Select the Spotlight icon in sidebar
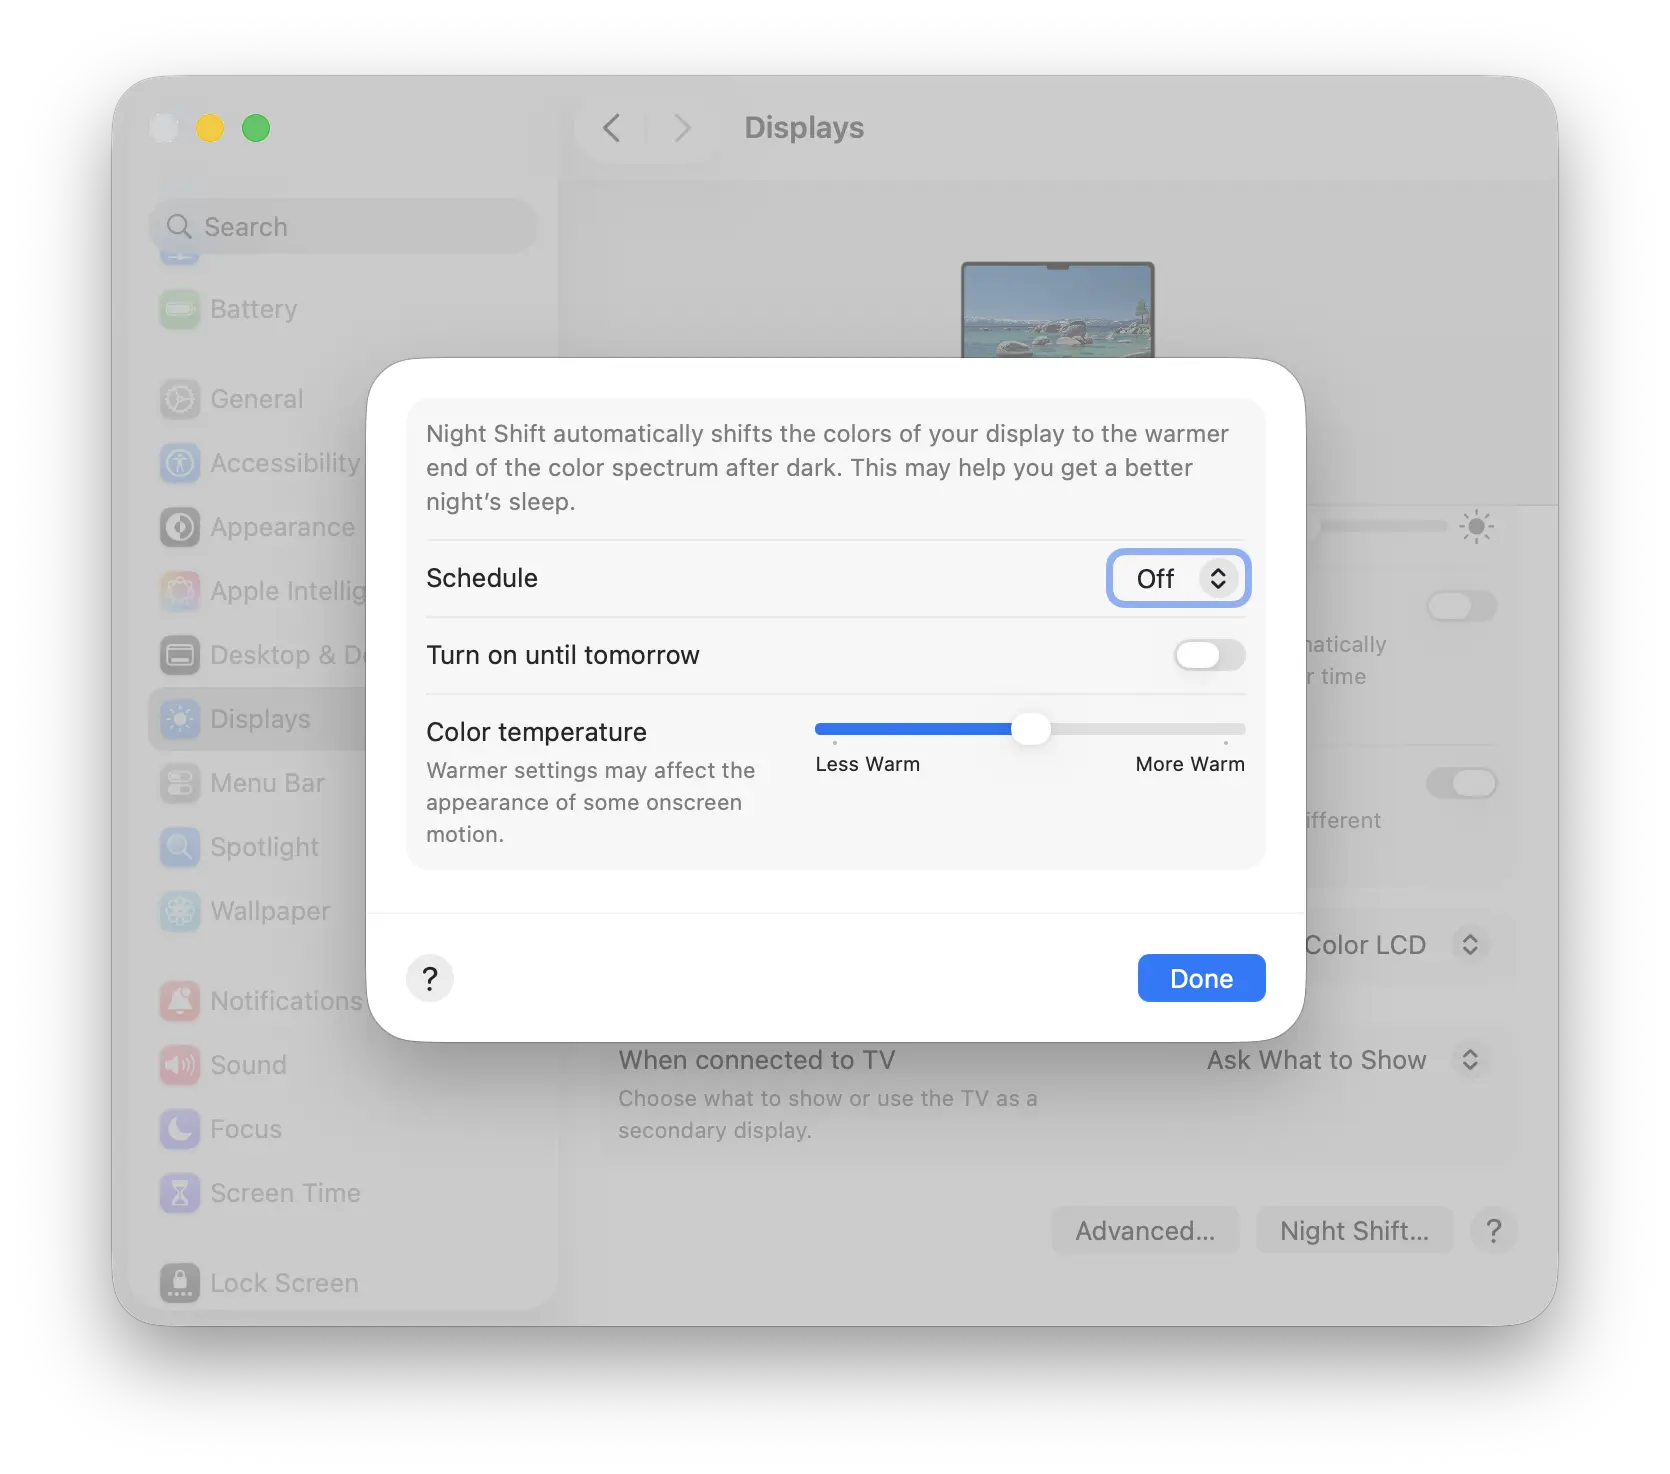 click(x=180, y=847)
